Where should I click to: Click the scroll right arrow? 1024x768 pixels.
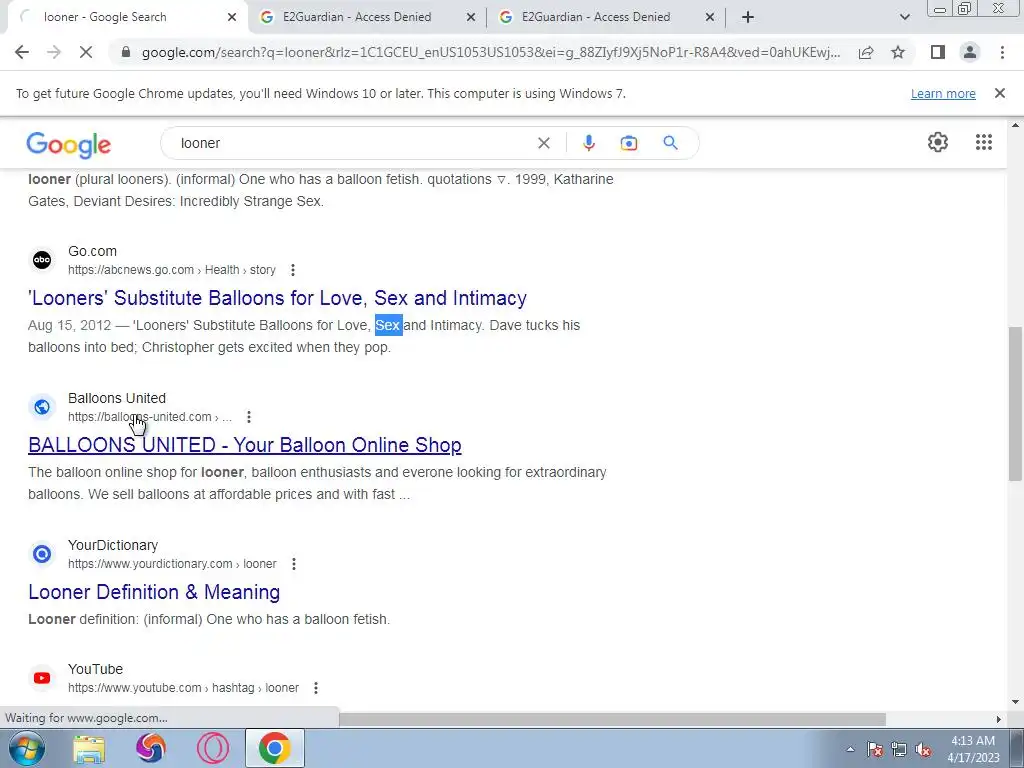pos(998,719)
